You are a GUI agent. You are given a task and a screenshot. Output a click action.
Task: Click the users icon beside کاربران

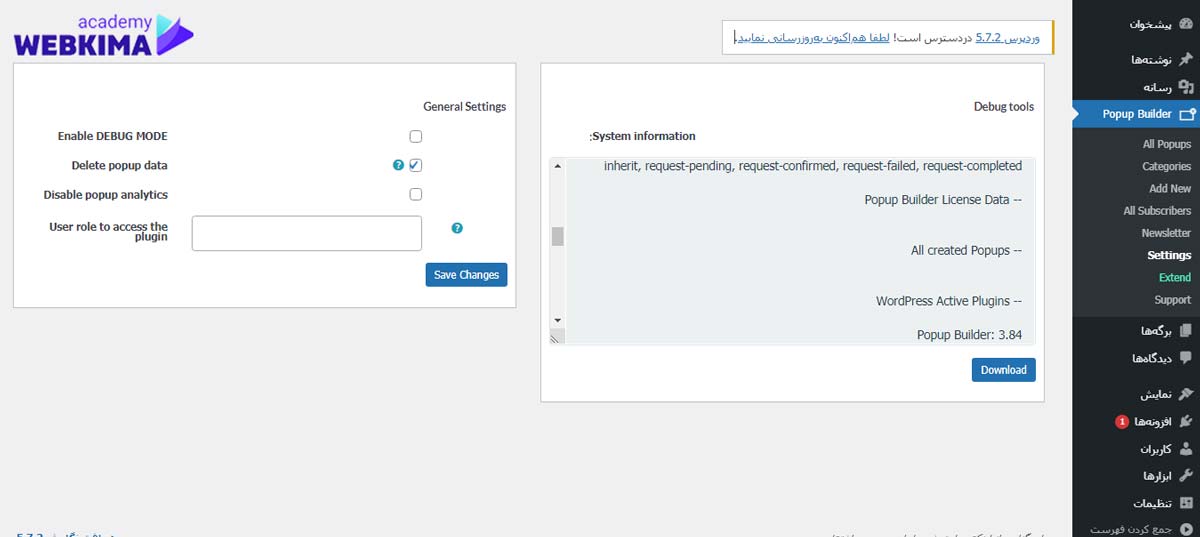[x=1185, y=449]
